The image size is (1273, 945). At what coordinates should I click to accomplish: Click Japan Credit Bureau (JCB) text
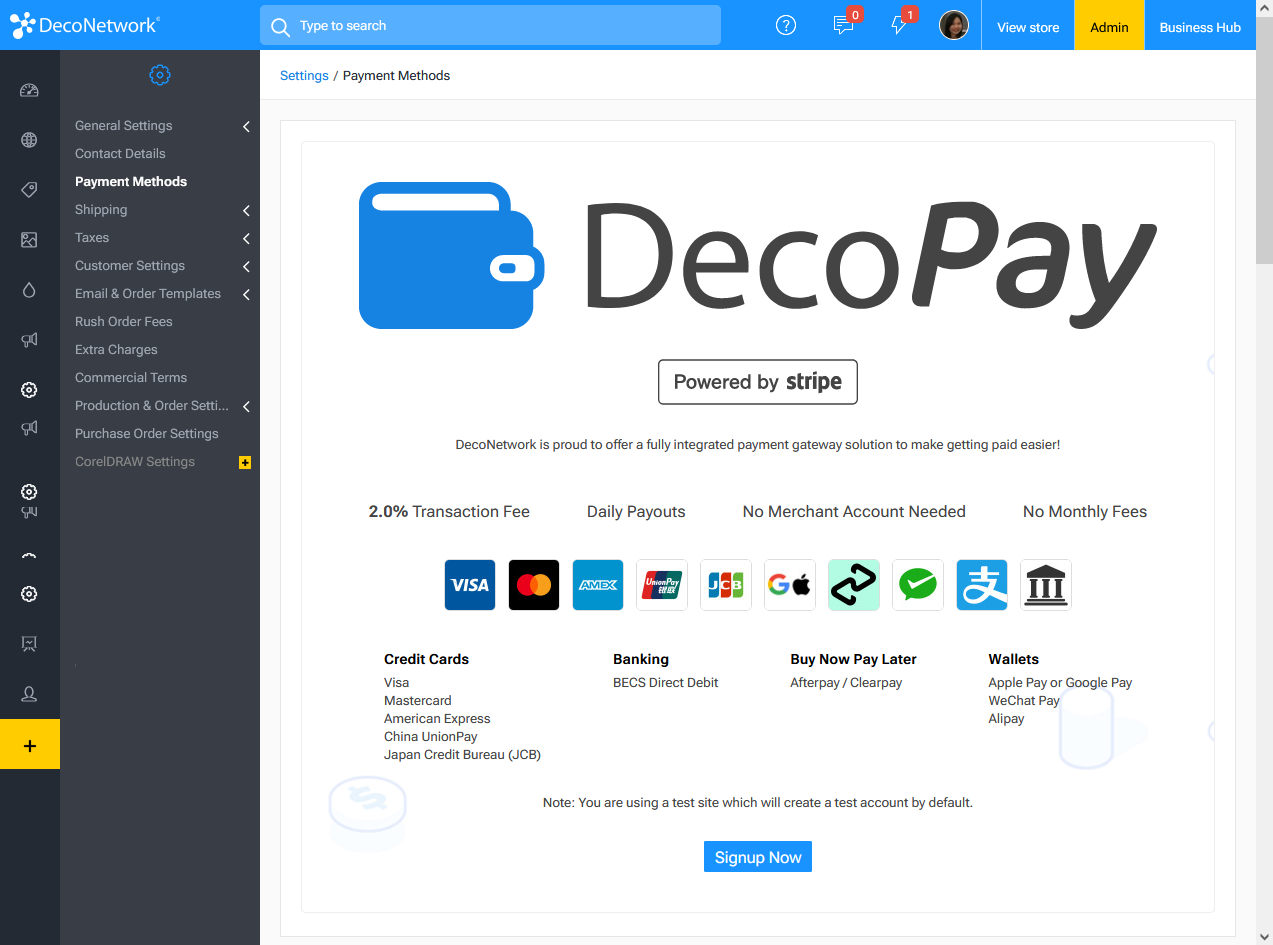462,754
